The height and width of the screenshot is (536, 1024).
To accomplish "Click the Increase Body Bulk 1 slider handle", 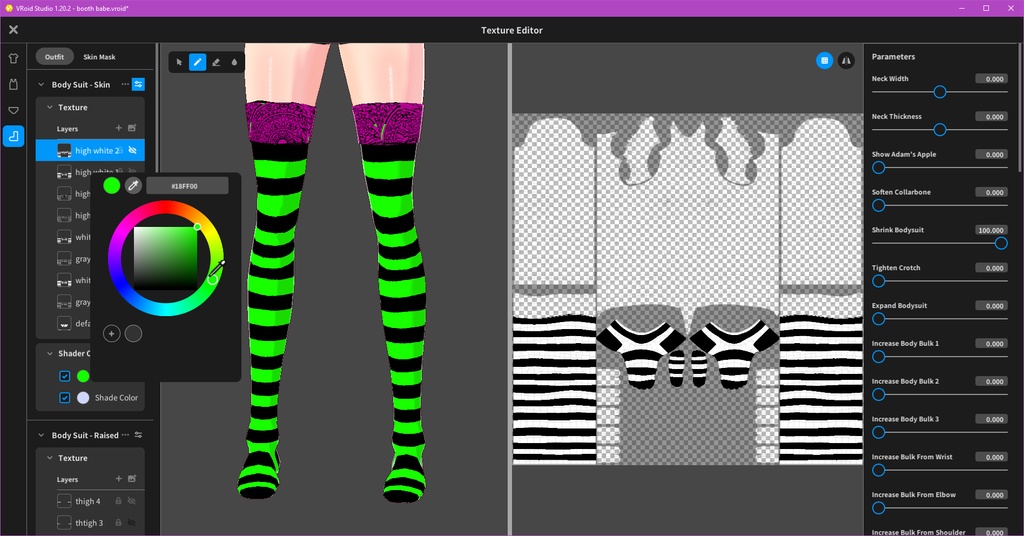I will (x=879, y=357).
